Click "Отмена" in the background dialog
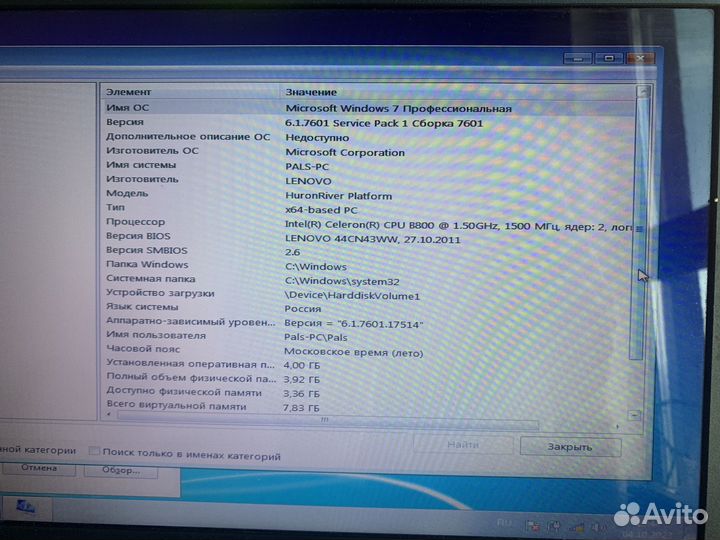The image size is (720, 540). click(x=39, y=468)
